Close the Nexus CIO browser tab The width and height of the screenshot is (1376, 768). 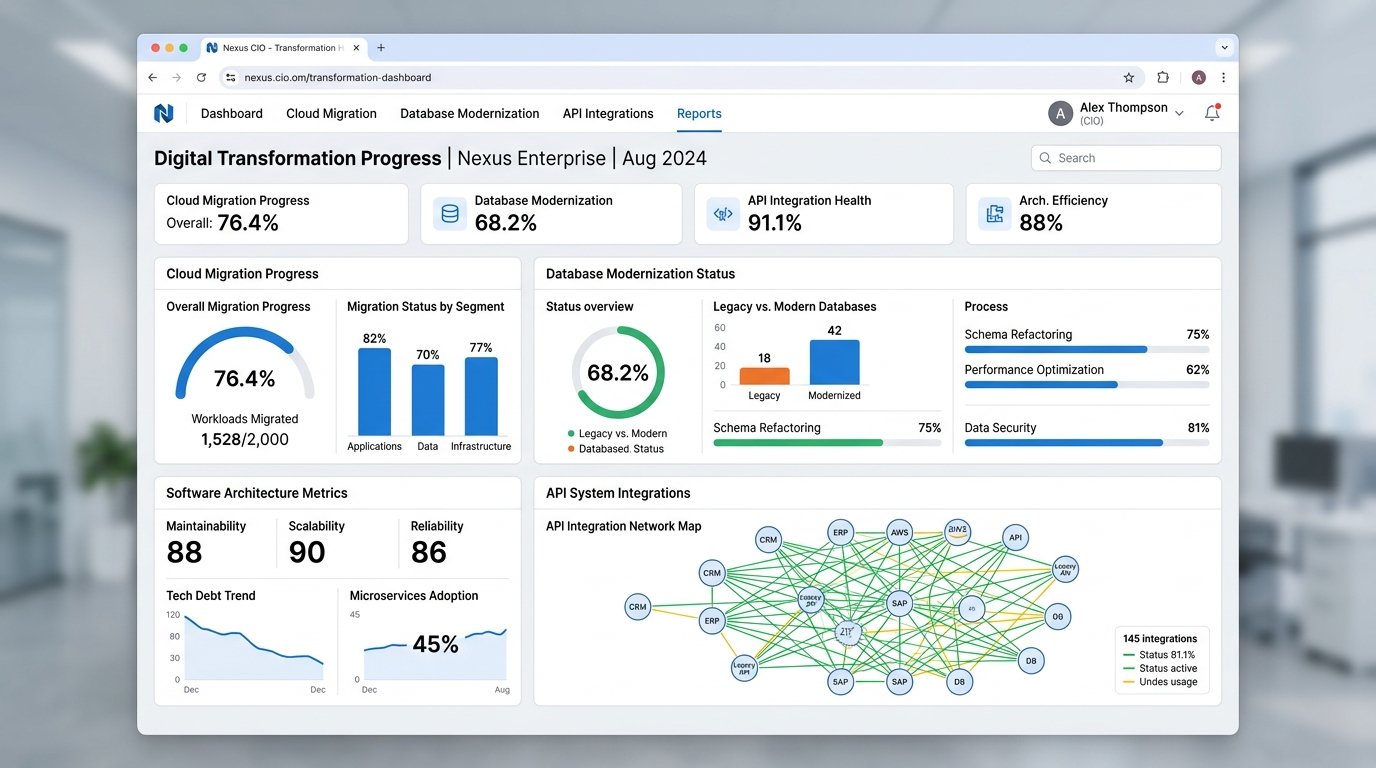click(355, 47)
